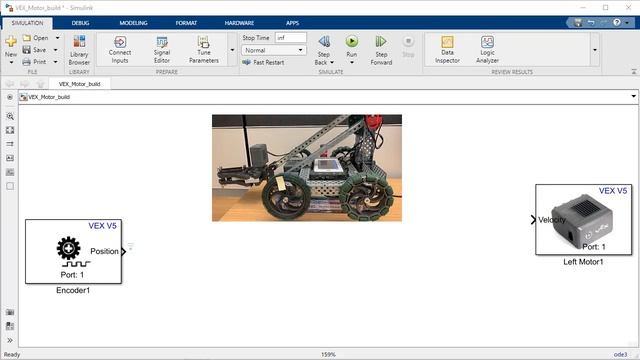
Task: Switch to the APPS tab
Action: coord(292,23)
